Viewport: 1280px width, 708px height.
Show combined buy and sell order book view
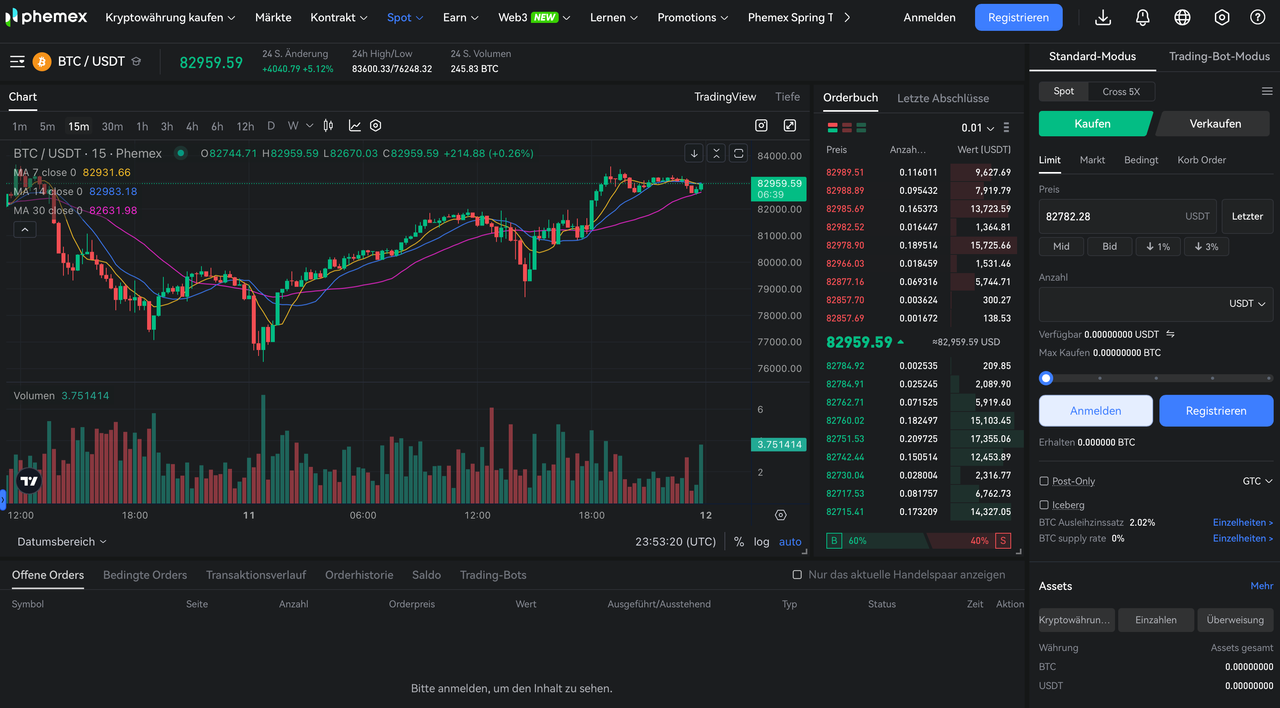point(832,128)
